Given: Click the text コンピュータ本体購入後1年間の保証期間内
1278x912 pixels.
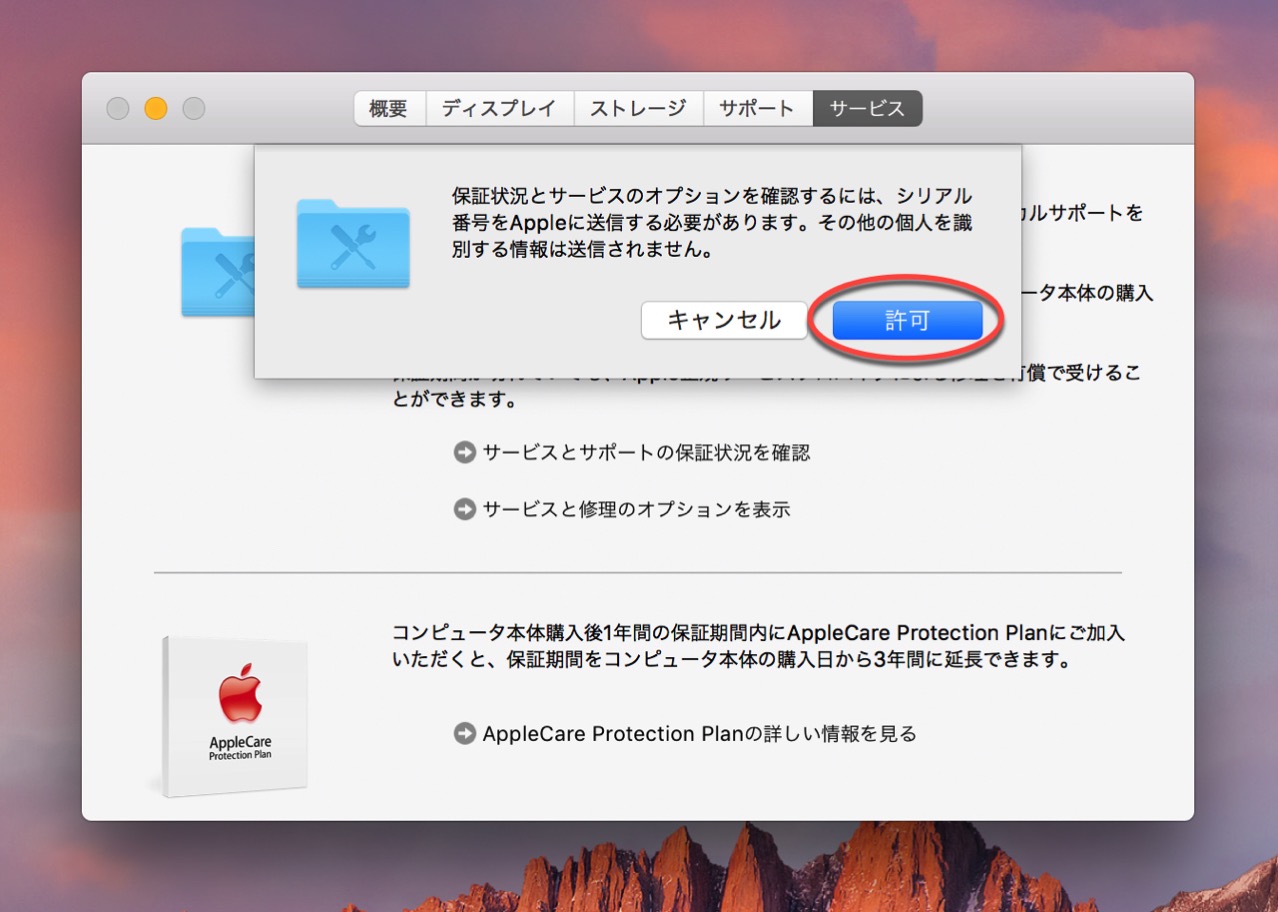Looking at the screenshot, I should coord(760,647).
